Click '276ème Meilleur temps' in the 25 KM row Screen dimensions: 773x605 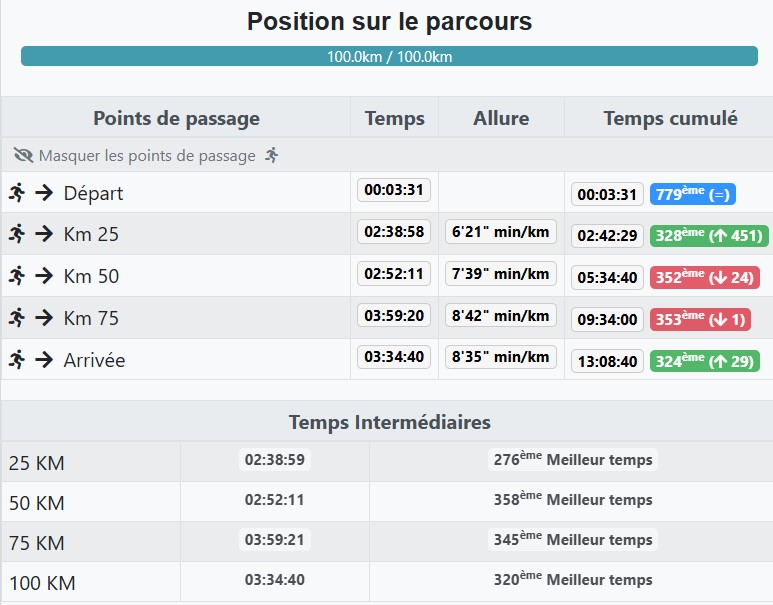(572, 460)
